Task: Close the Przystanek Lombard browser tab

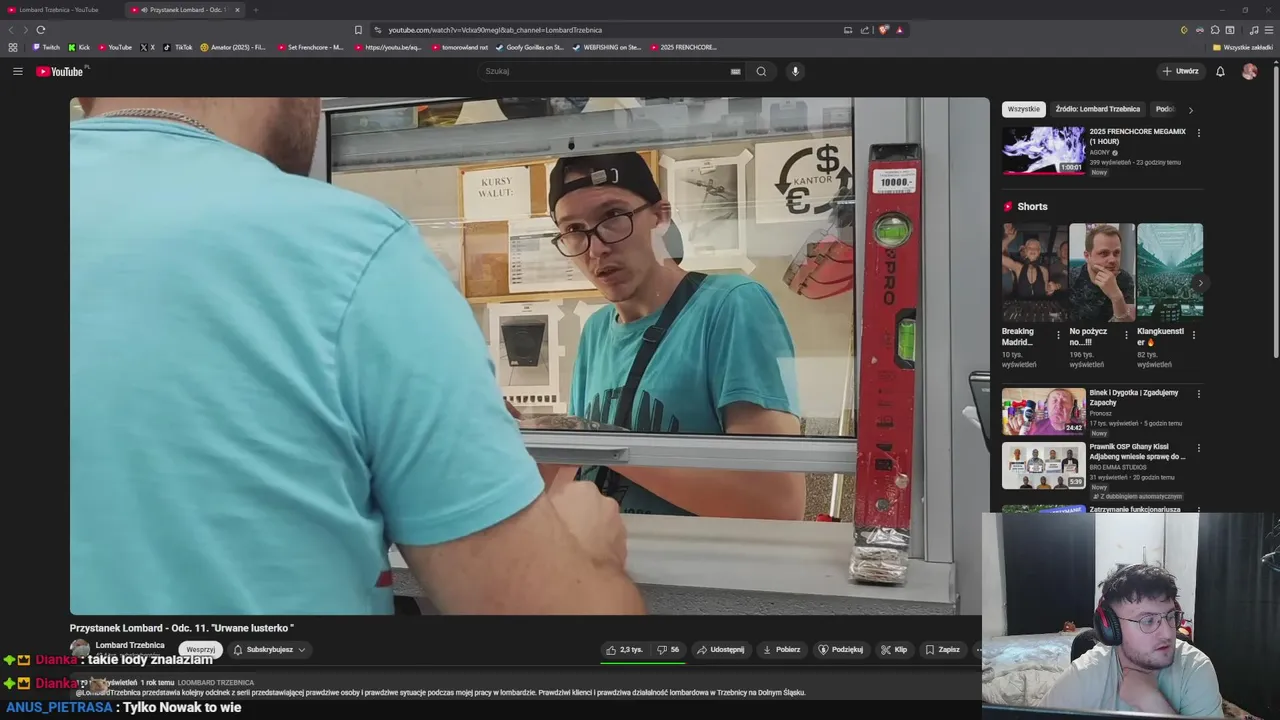Action: [237, 10]
